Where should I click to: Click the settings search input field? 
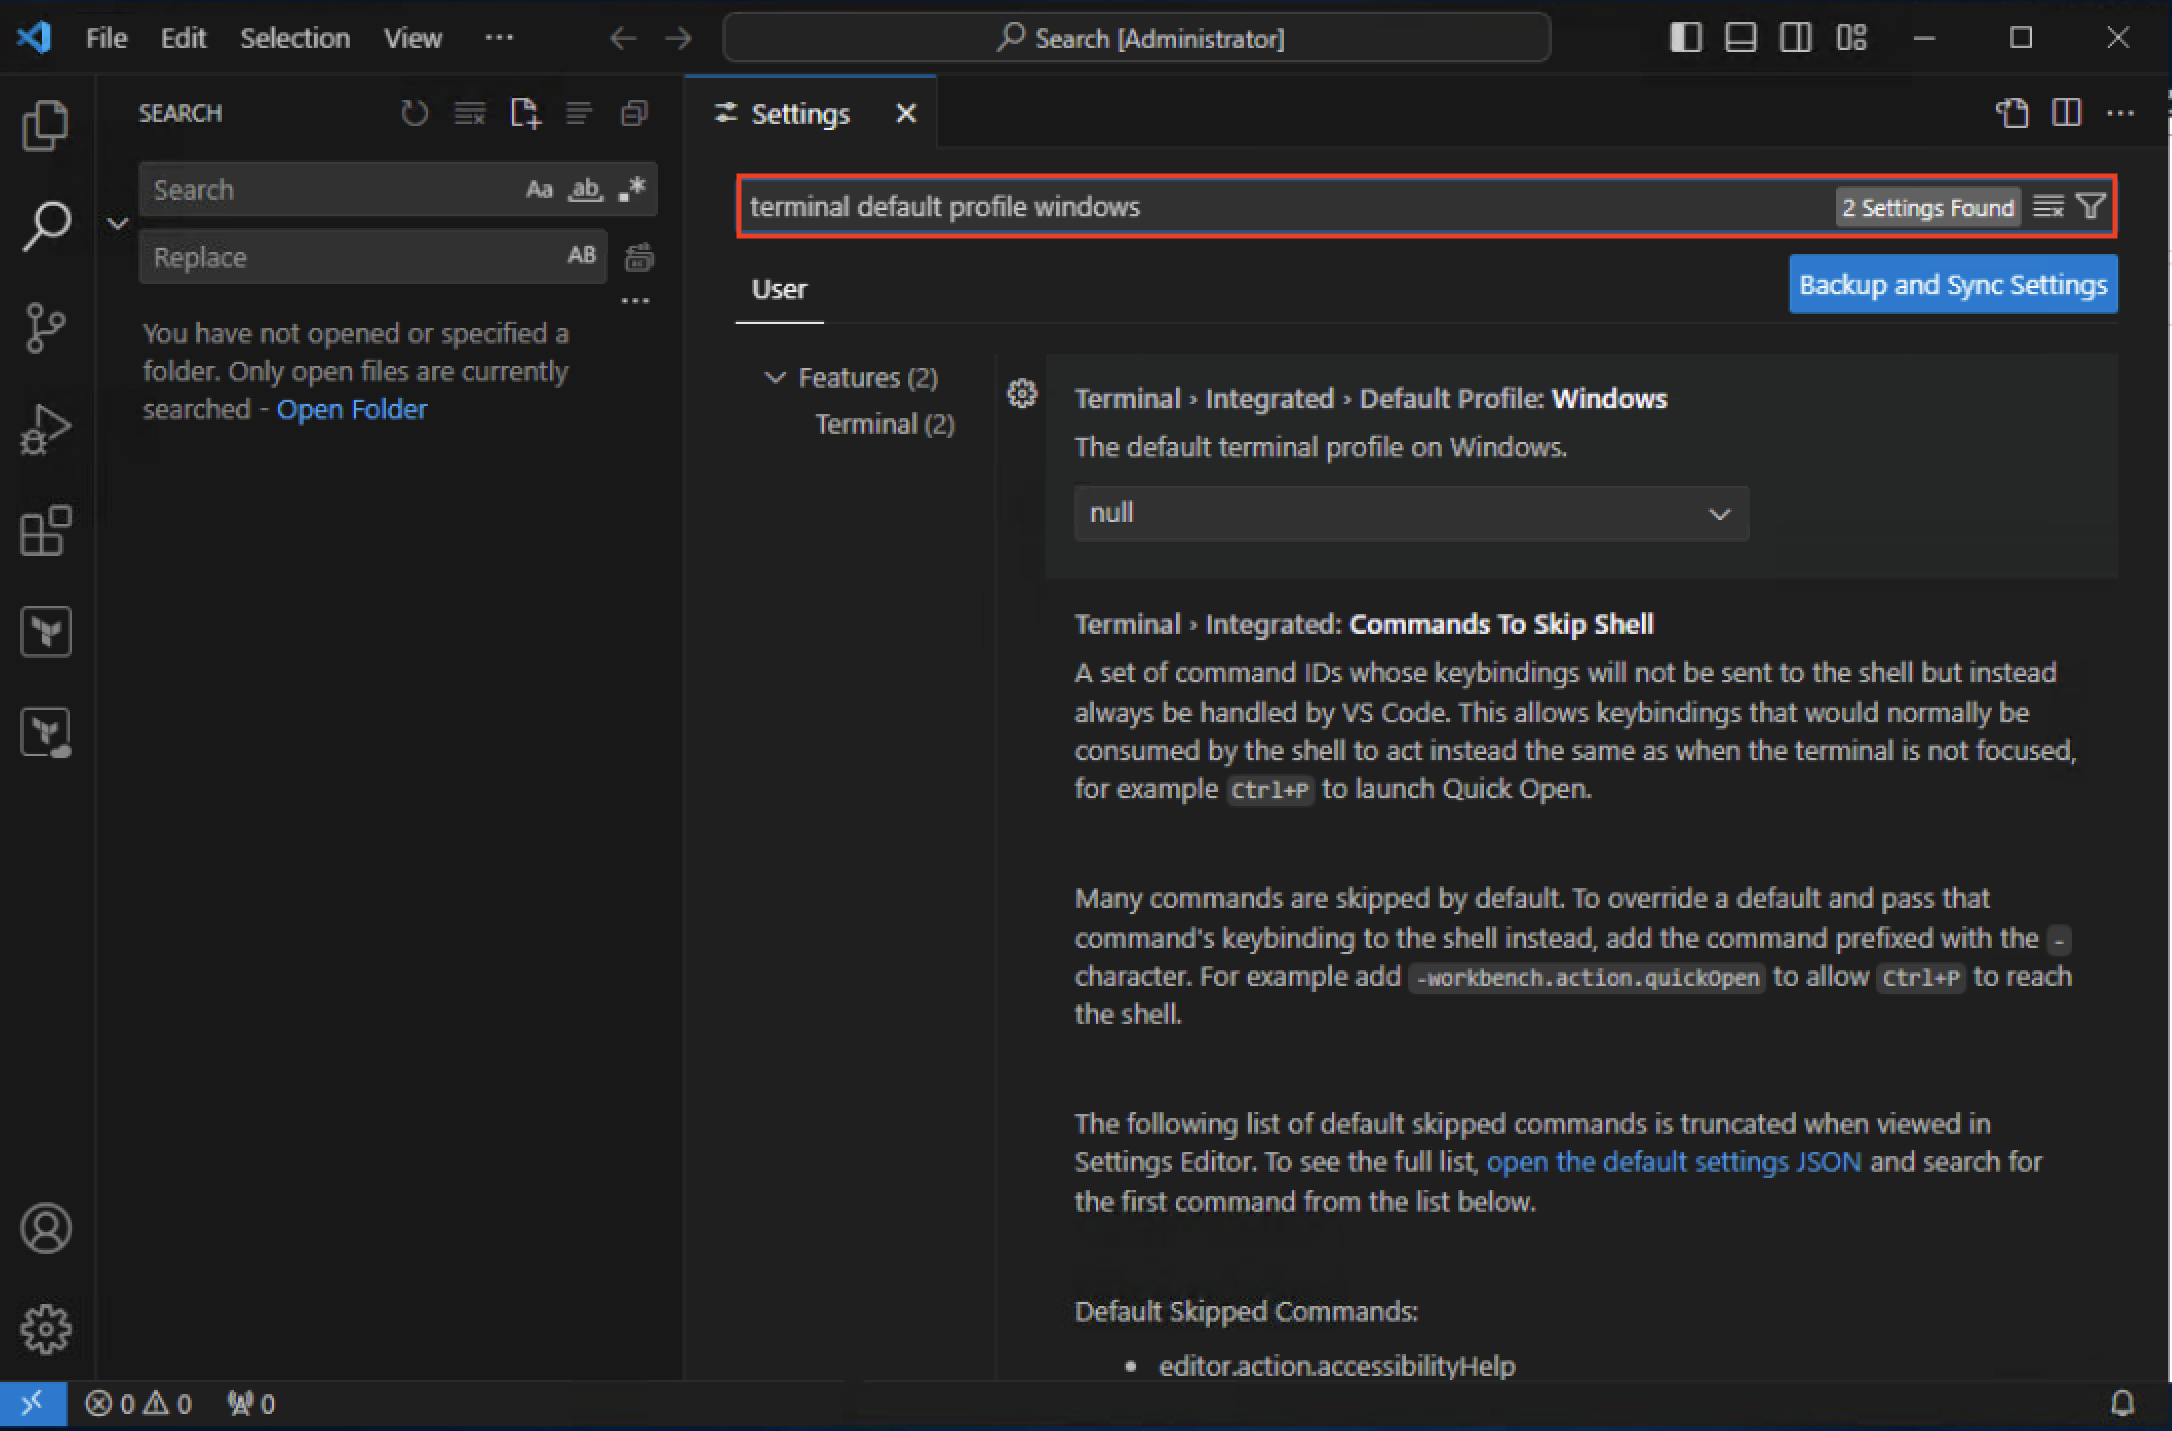1280,206
